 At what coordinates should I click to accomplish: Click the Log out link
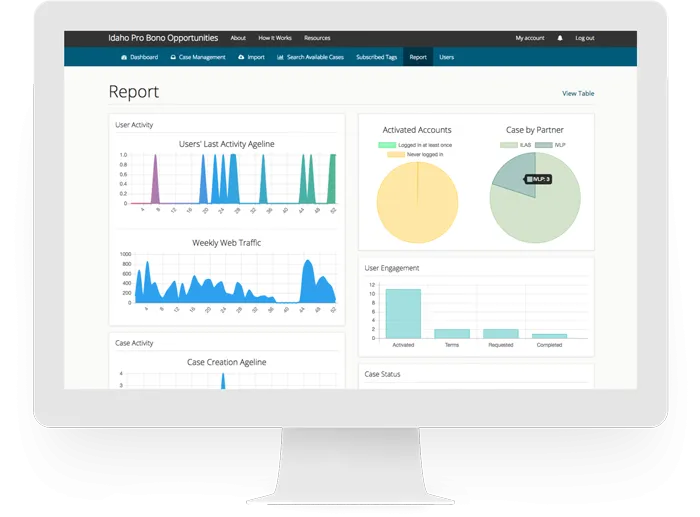pyautogui.click(x=584, y=38)
